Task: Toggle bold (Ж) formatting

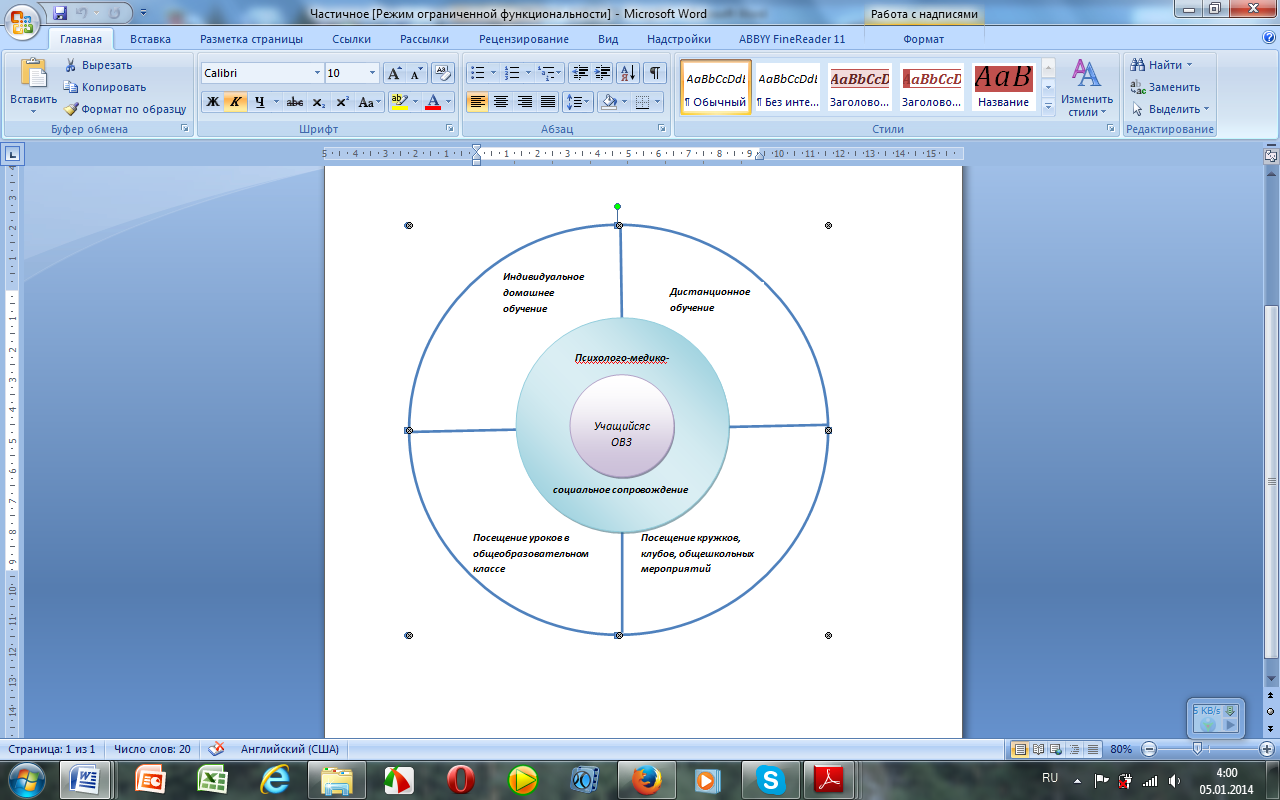Action: pyautogui.click(x=212, y=102)
